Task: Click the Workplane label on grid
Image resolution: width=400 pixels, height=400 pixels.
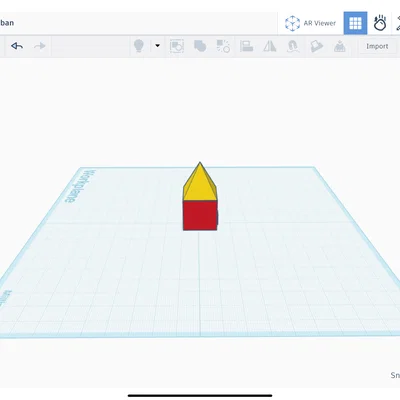Action: pyautogui.click(x=80, y=187)
